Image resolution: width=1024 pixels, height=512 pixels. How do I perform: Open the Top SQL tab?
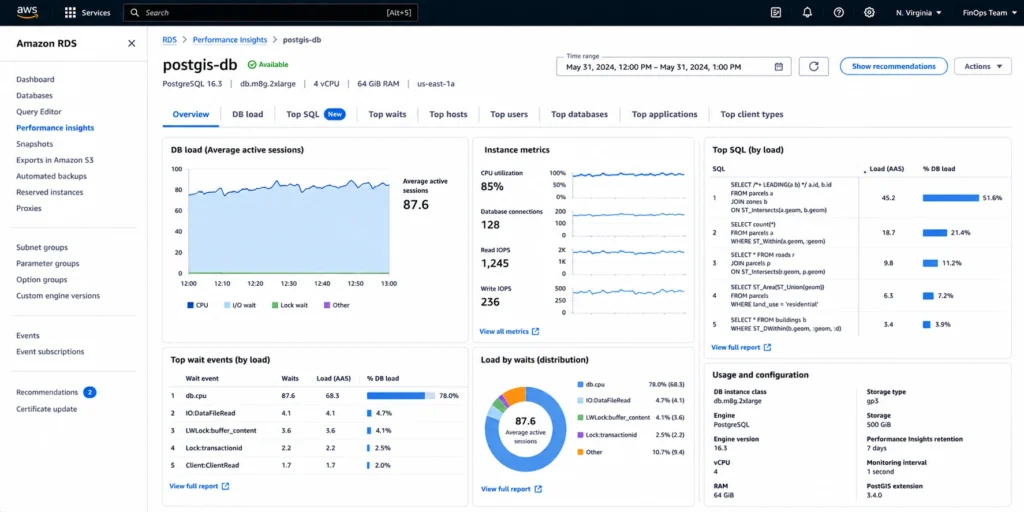click(316, 114)
